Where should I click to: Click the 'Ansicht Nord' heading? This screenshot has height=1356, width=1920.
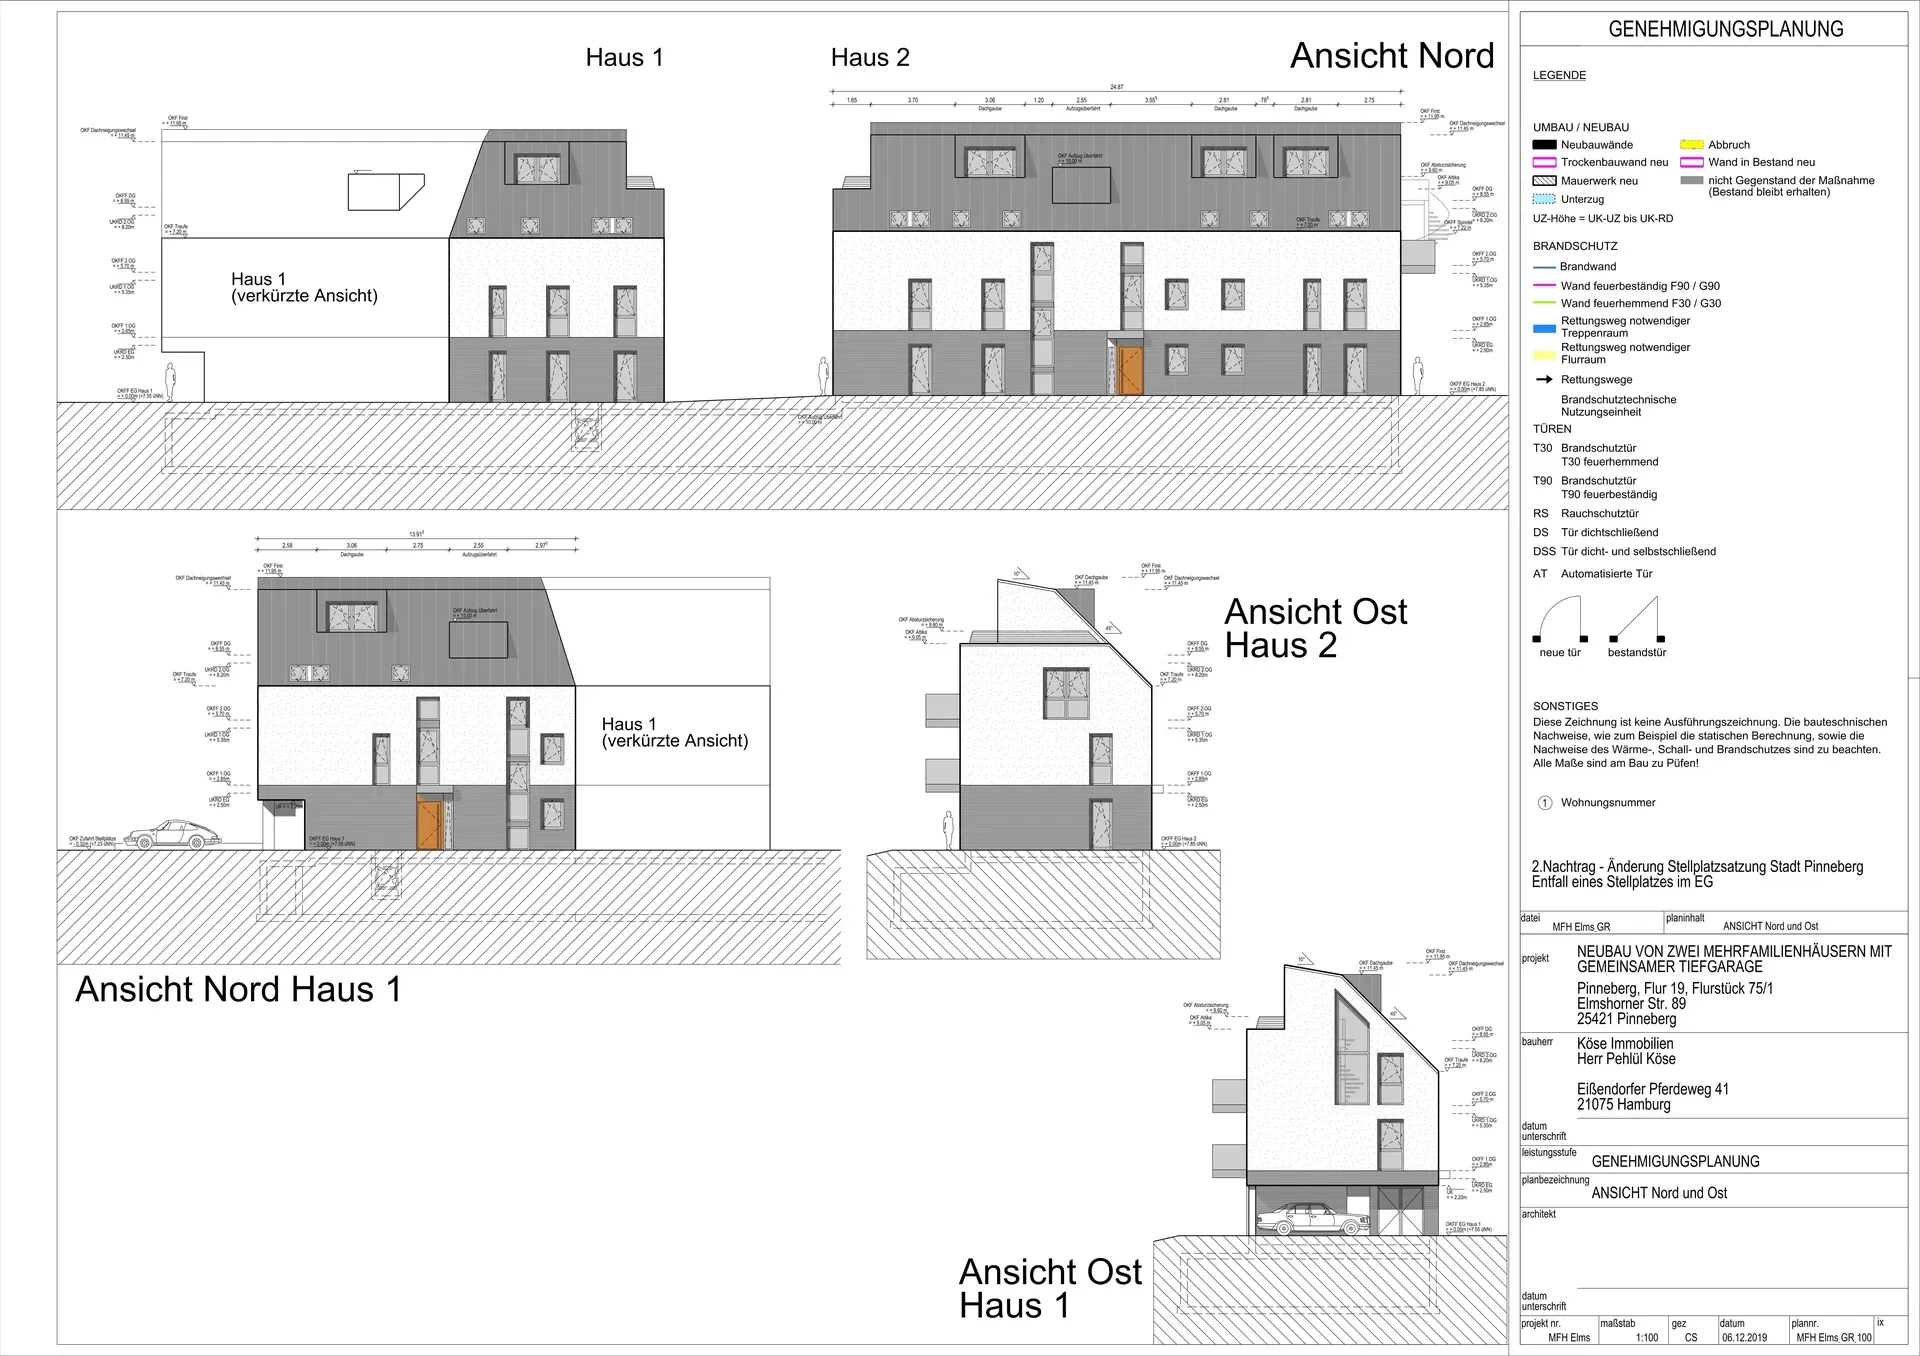[x=1391, y=56]
